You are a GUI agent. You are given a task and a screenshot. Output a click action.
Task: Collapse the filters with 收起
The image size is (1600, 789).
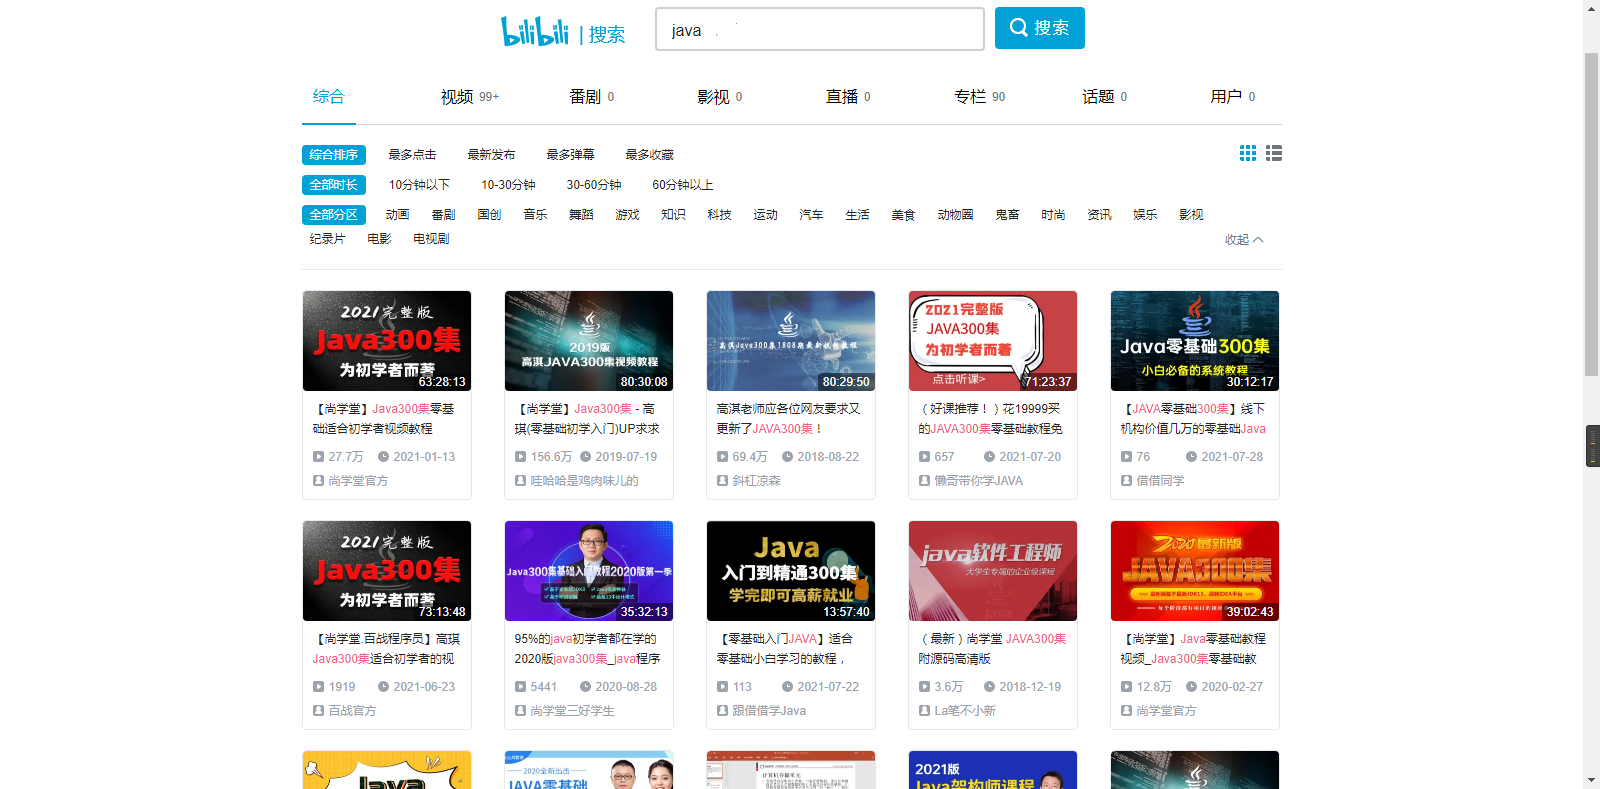[x=1244, y=240]
